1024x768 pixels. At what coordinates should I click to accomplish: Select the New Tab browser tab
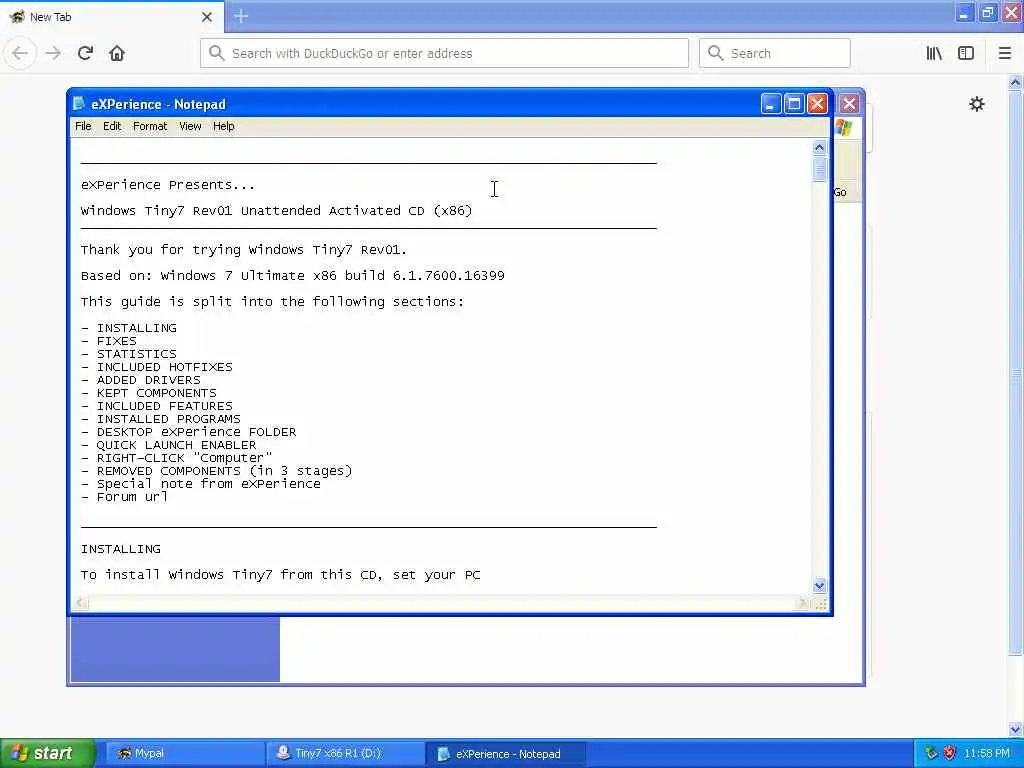[111, 17]
